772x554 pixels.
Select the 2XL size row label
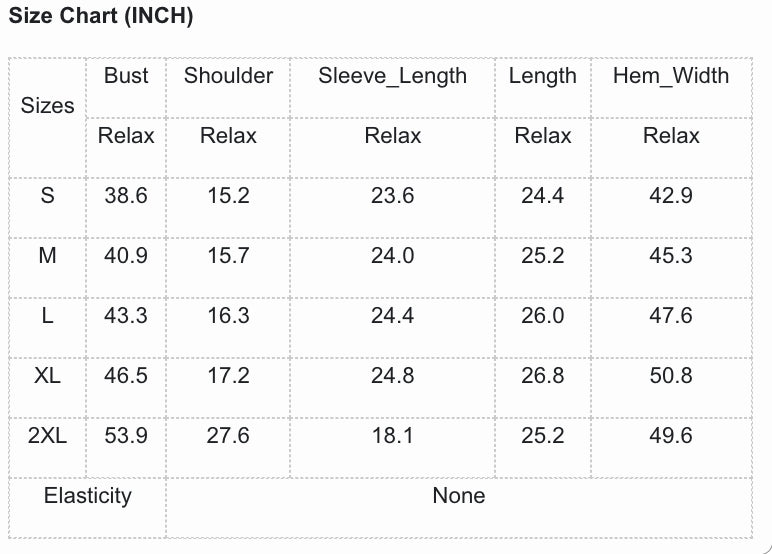tap(47, 435)
